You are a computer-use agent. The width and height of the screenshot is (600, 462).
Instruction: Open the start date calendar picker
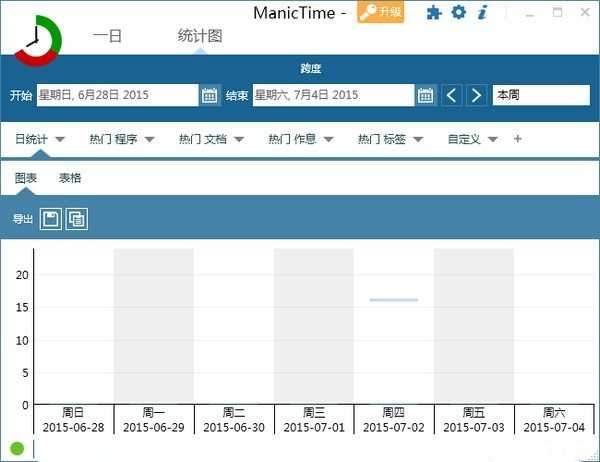pos(210,95)
